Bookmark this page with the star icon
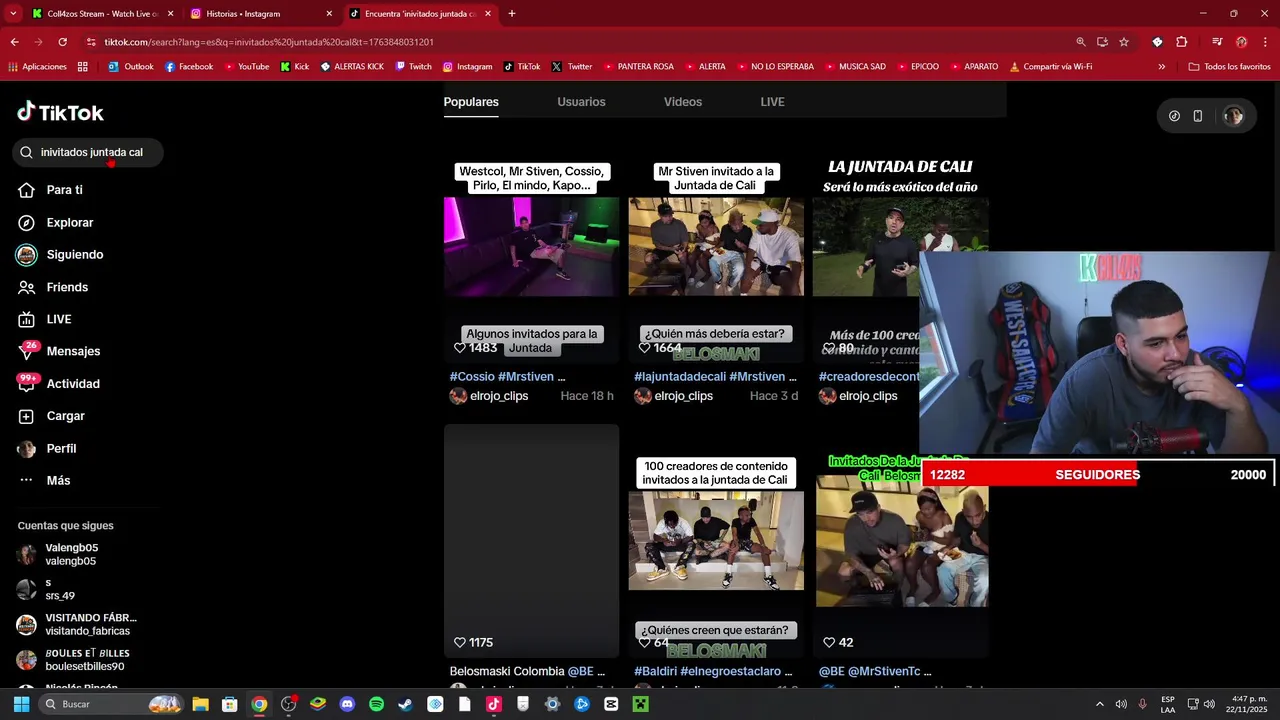This screenshot has height=720, width=1280. click(1124, 42)
